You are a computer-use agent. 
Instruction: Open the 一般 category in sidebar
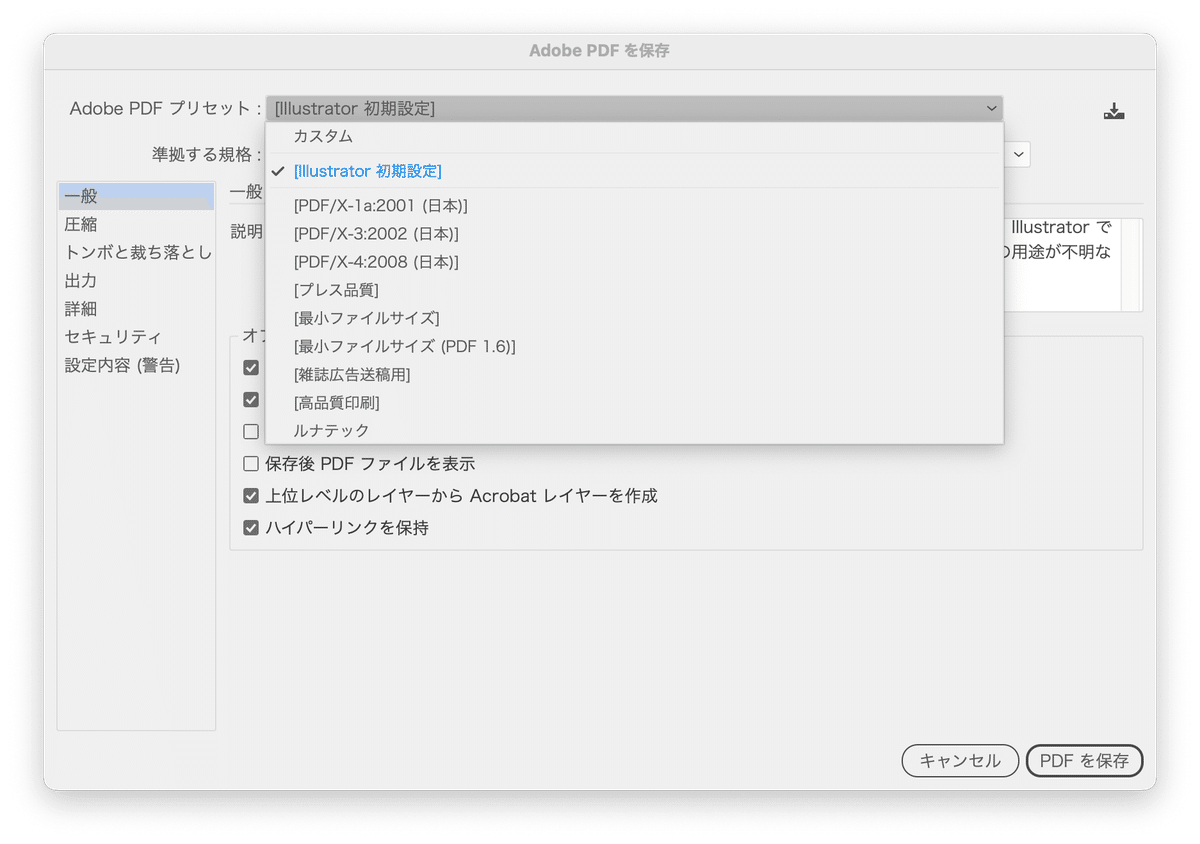136,196
